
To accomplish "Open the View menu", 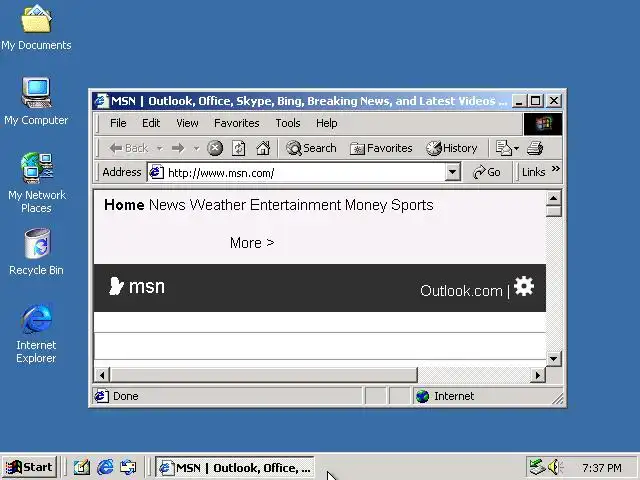I will [187, 123].
